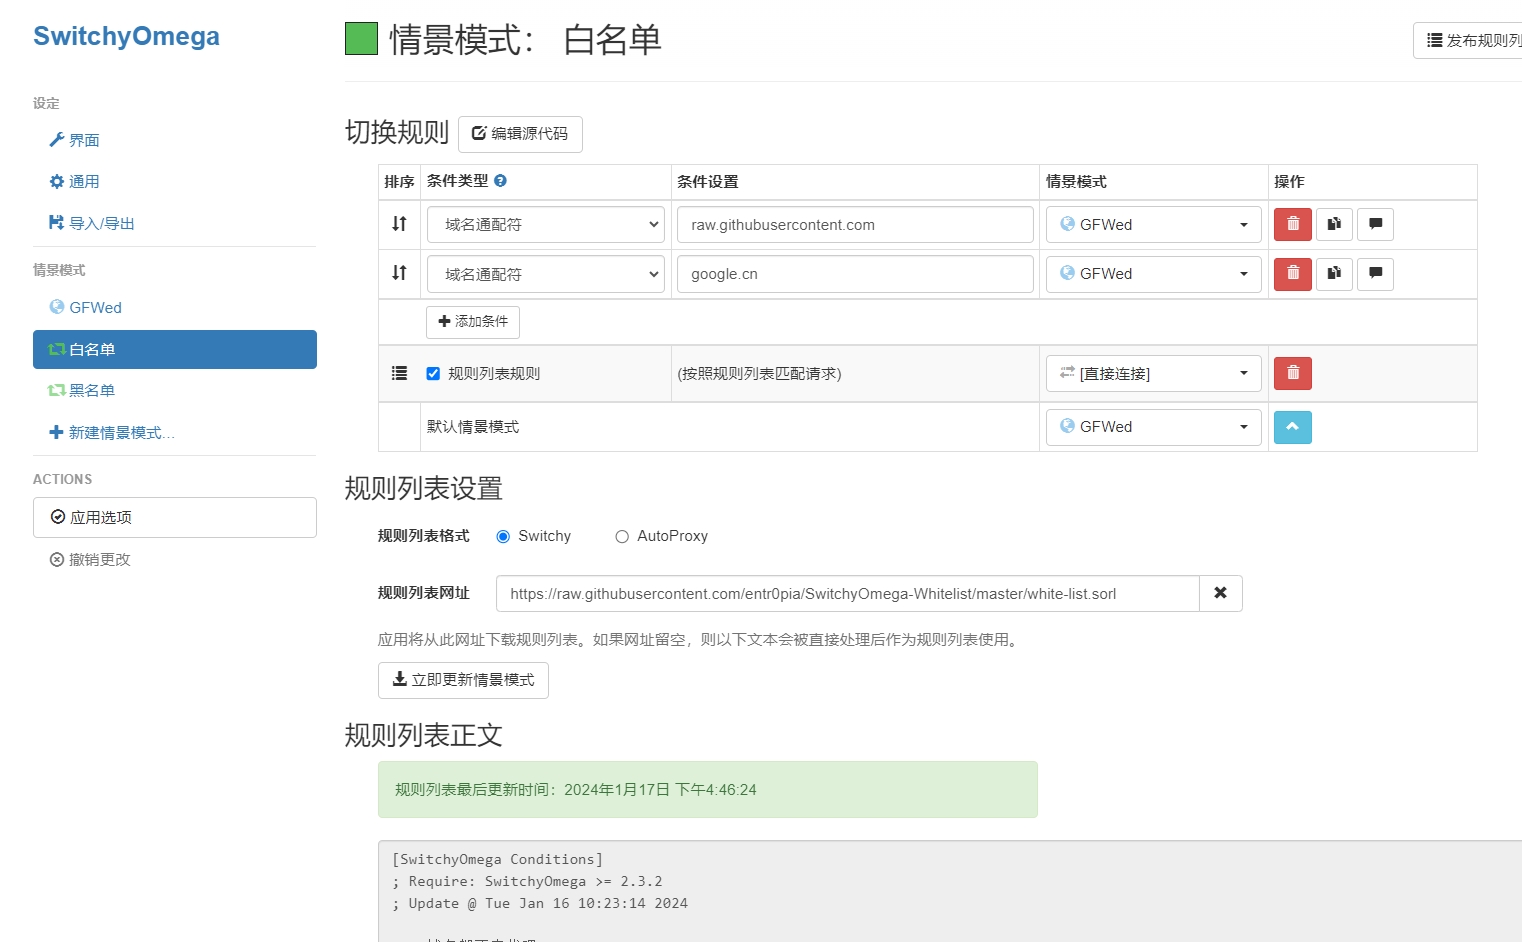Click the SwitchyOmega title link
Image resolution: width=1522 pixels, height=942 pixels.
[126, 36]
